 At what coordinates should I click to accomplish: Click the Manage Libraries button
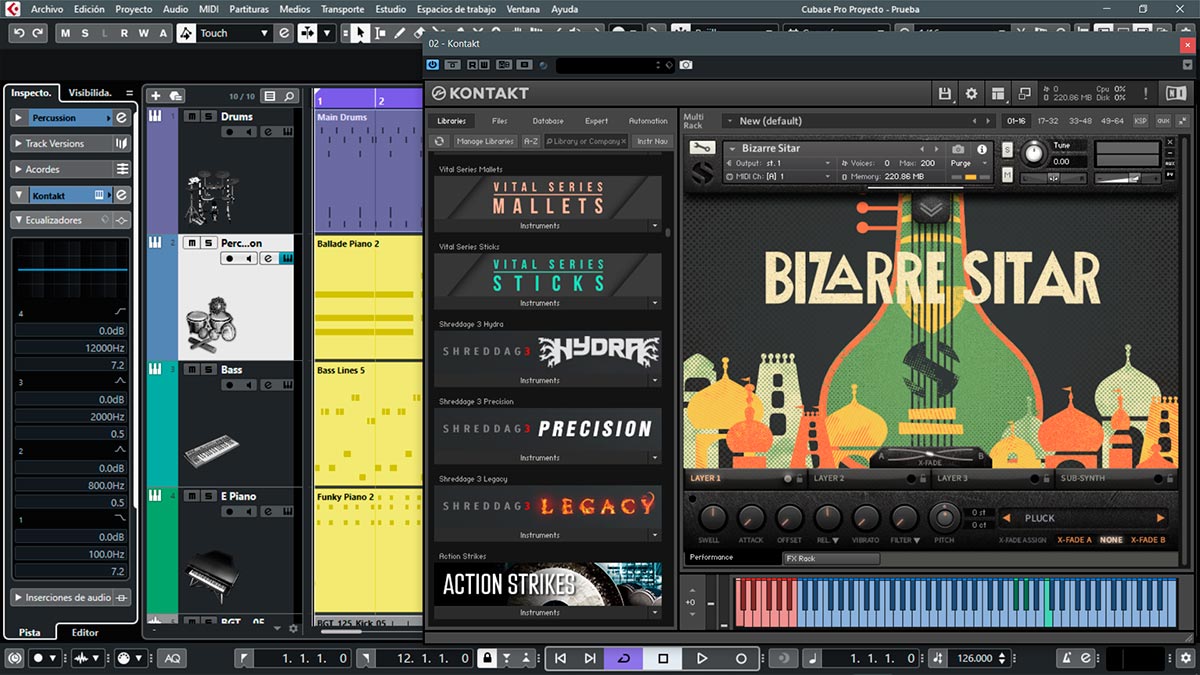485,142
